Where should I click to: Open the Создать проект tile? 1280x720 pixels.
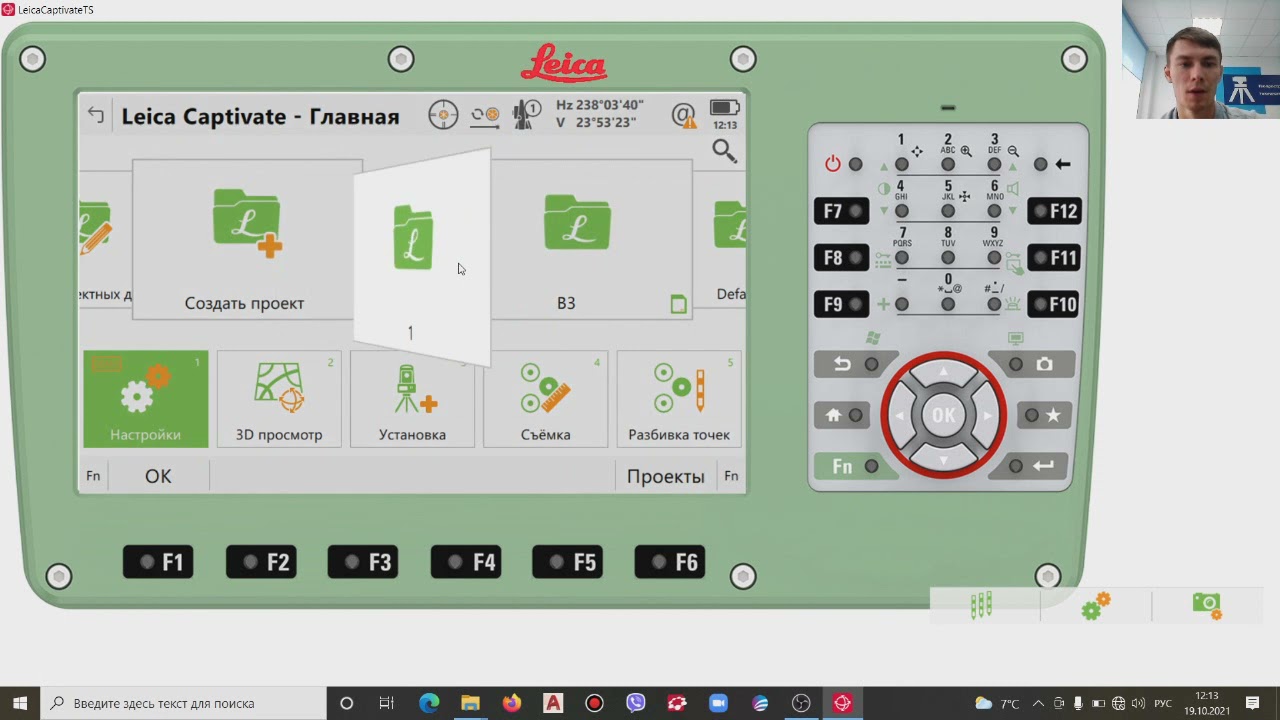tap(246, 240)
